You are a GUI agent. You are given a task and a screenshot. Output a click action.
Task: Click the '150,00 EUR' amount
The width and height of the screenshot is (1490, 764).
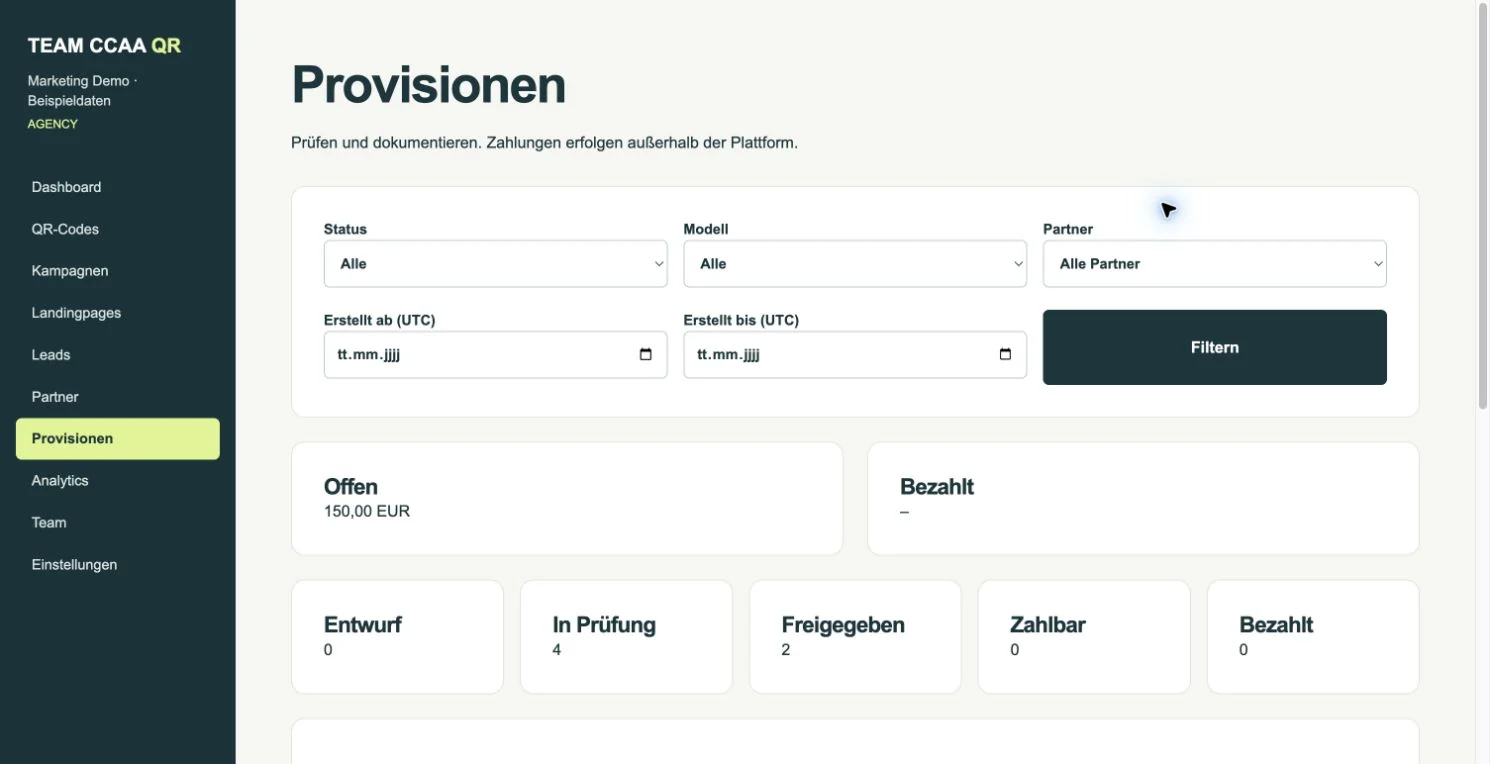point(367,511)
